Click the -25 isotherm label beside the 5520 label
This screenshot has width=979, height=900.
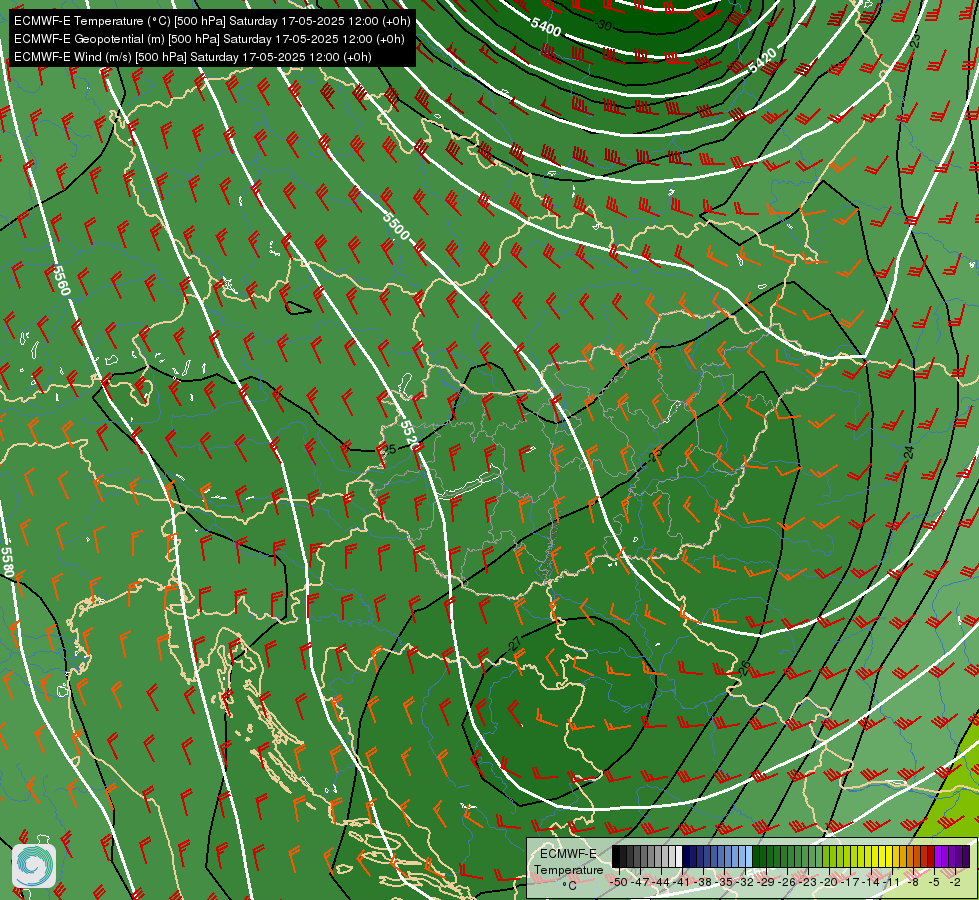click(x=388, y=449)
